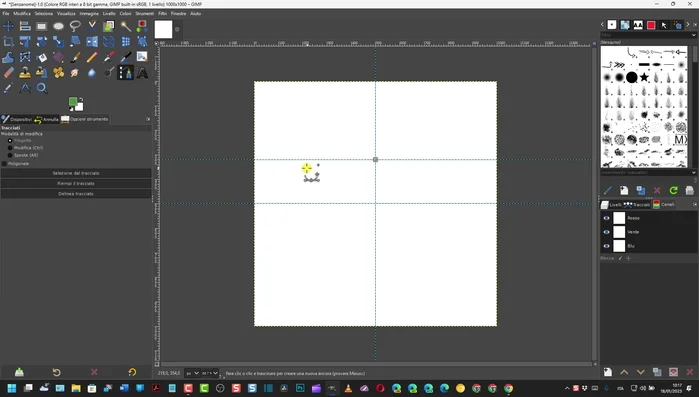Select the Rotate tool
This screenshot has height=397, width=699.
pos(41,42)
